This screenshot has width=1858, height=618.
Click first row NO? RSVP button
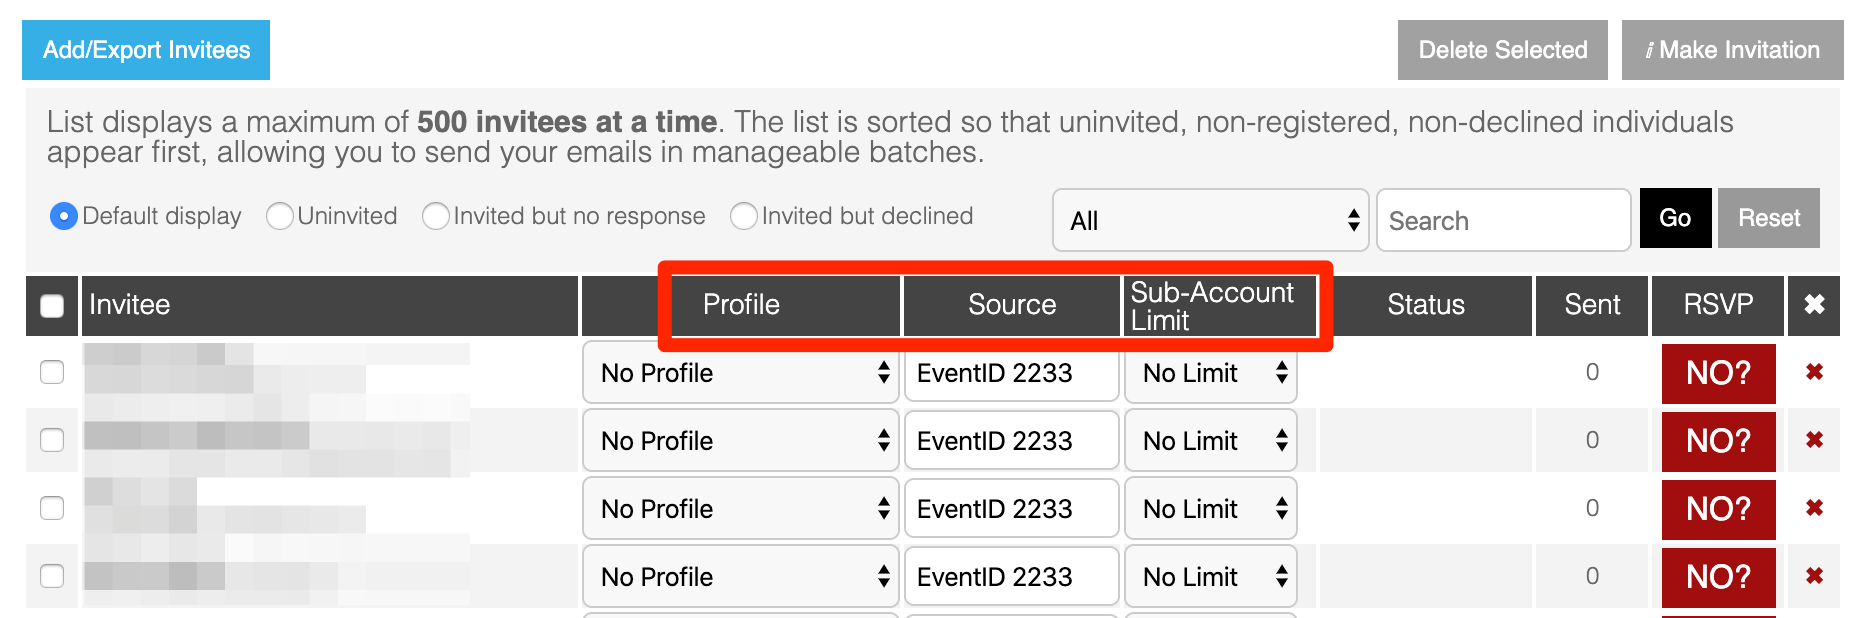[1718, 373]
